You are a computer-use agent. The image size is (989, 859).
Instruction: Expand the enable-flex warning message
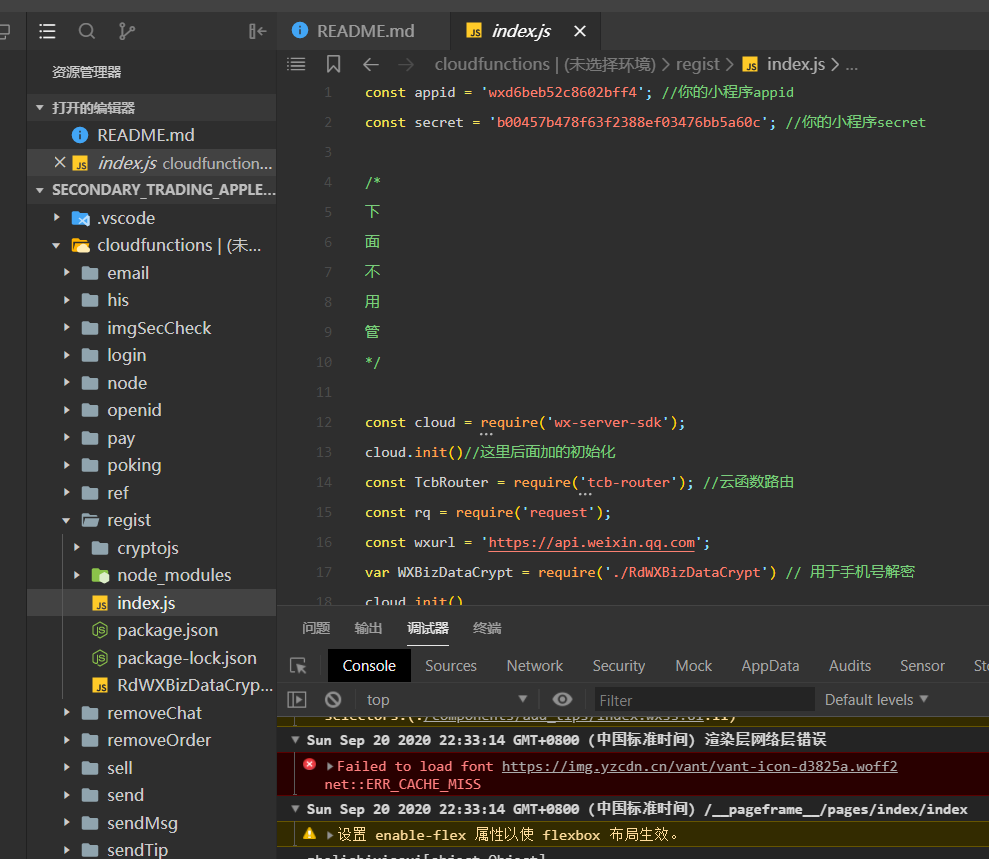pos(330,835)
